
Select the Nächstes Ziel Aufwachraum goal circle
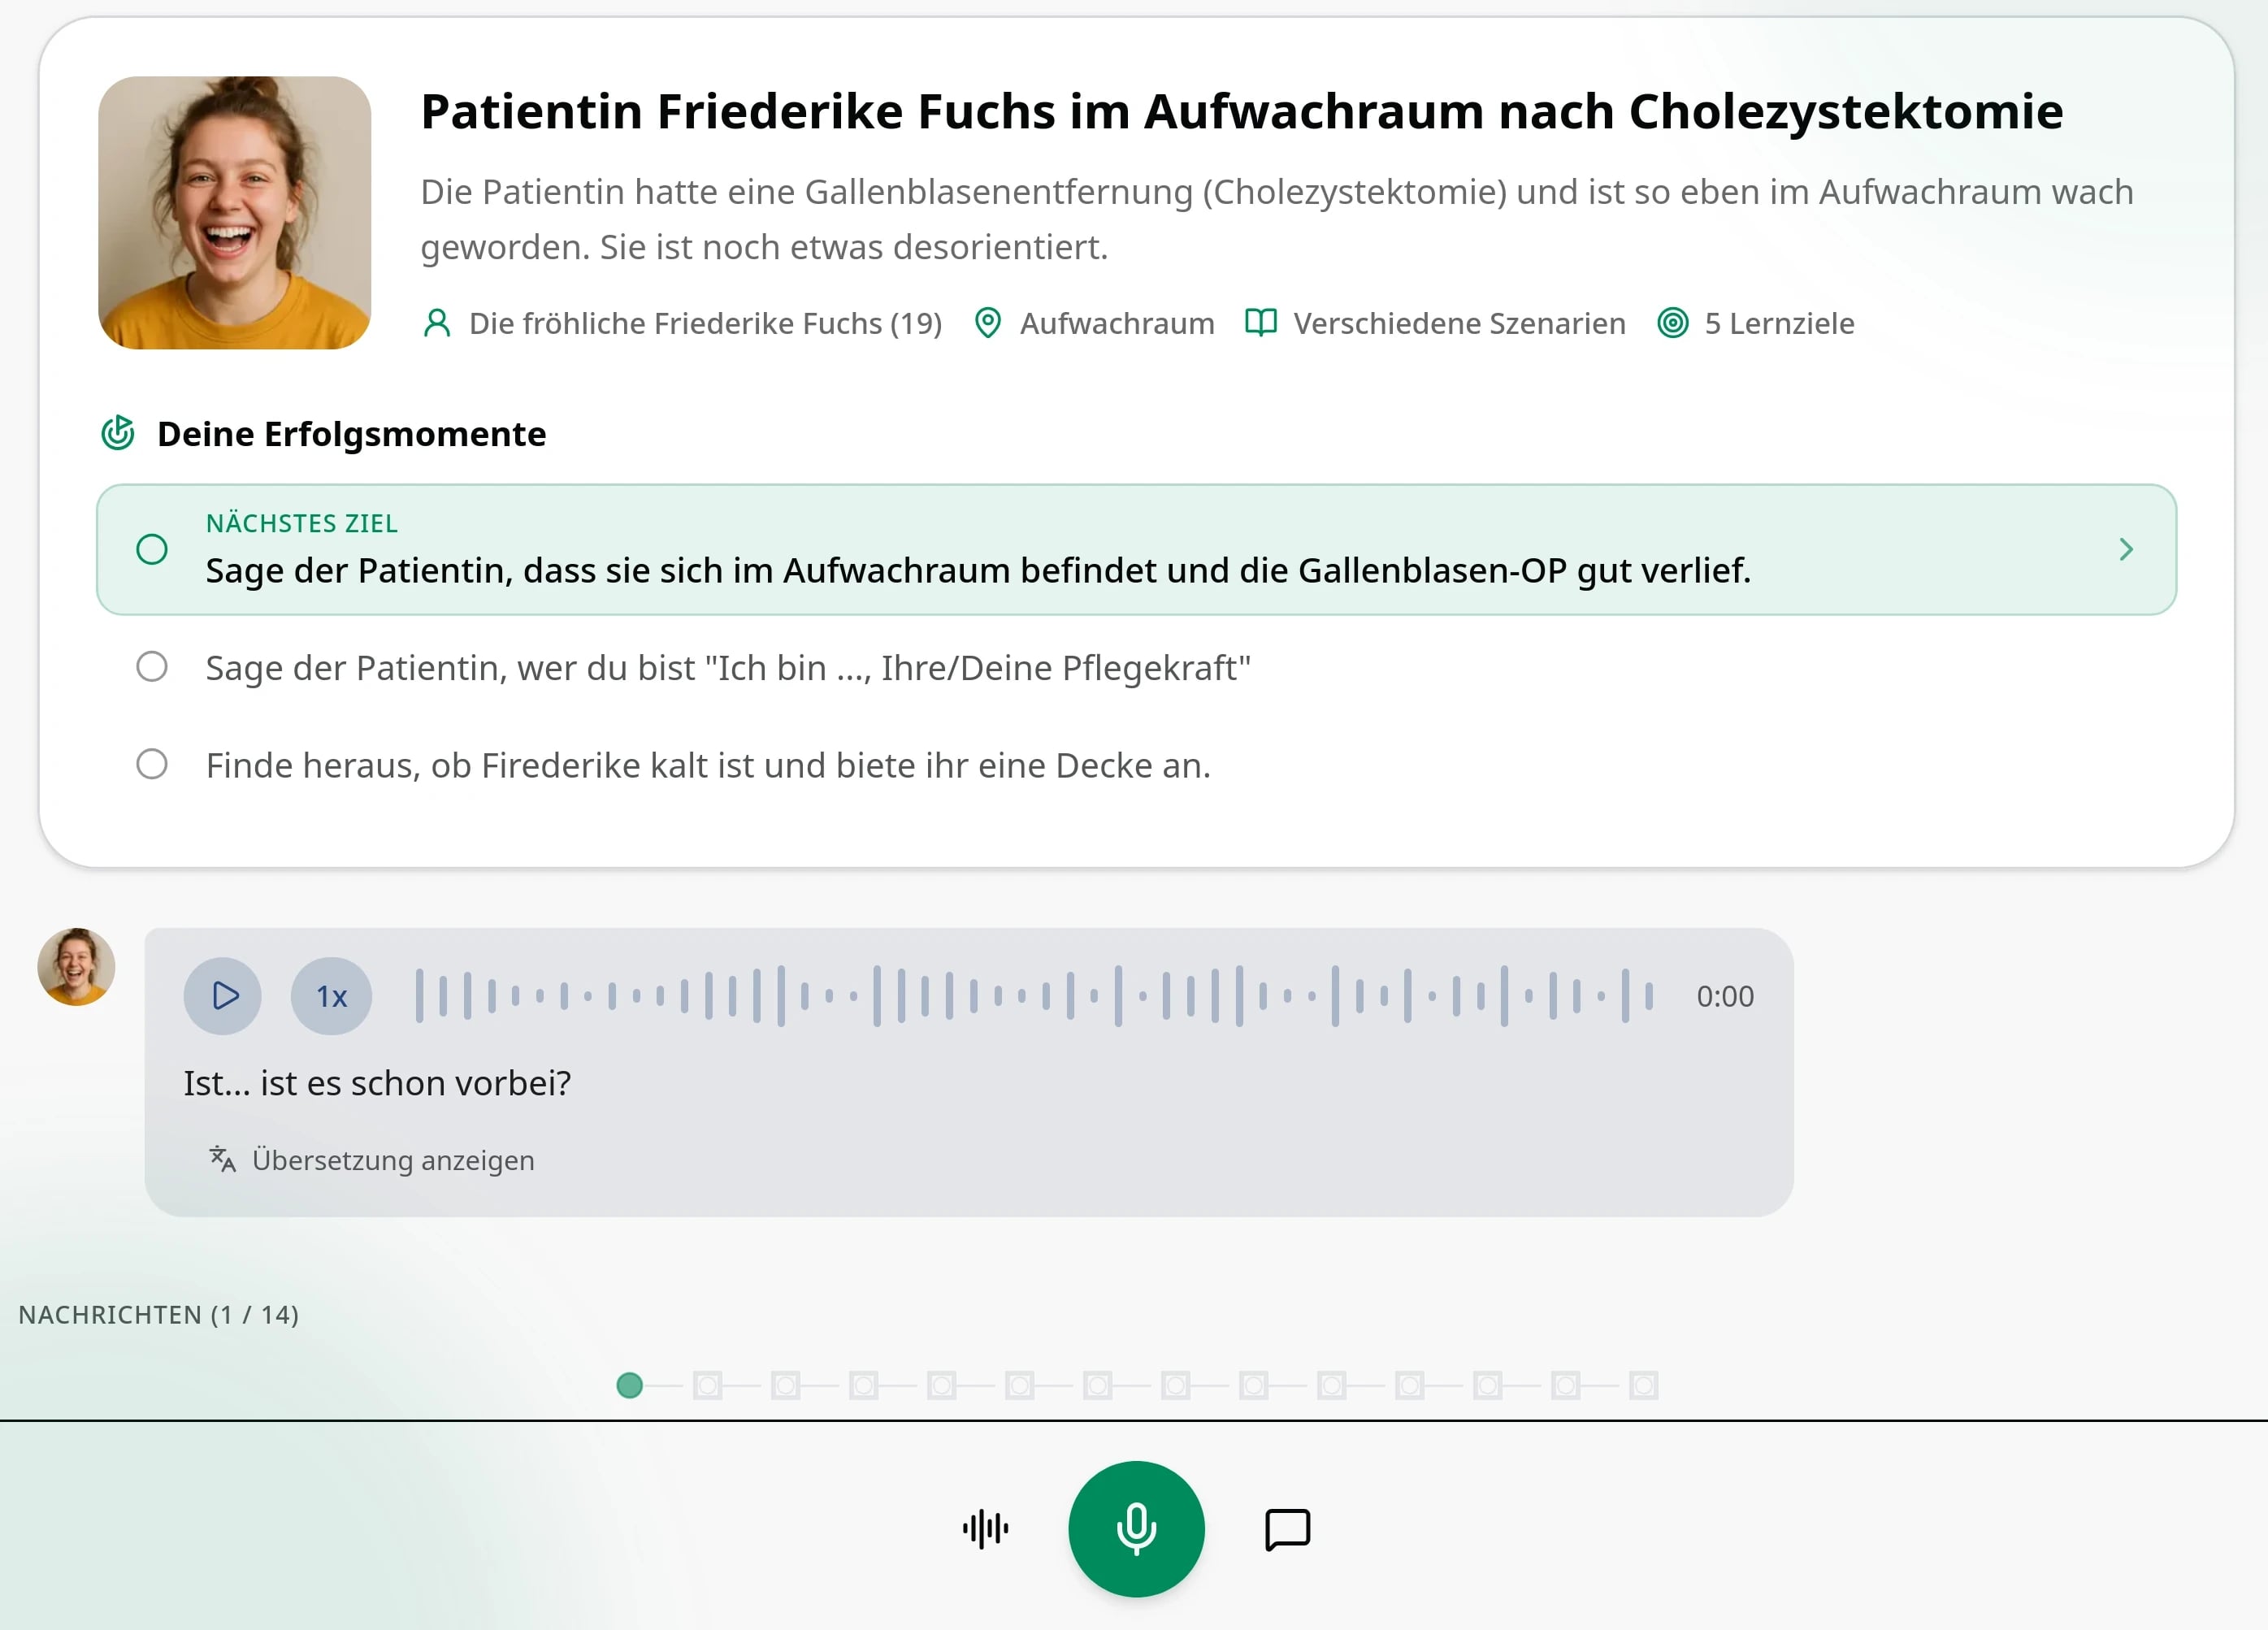tap(152, 549)
